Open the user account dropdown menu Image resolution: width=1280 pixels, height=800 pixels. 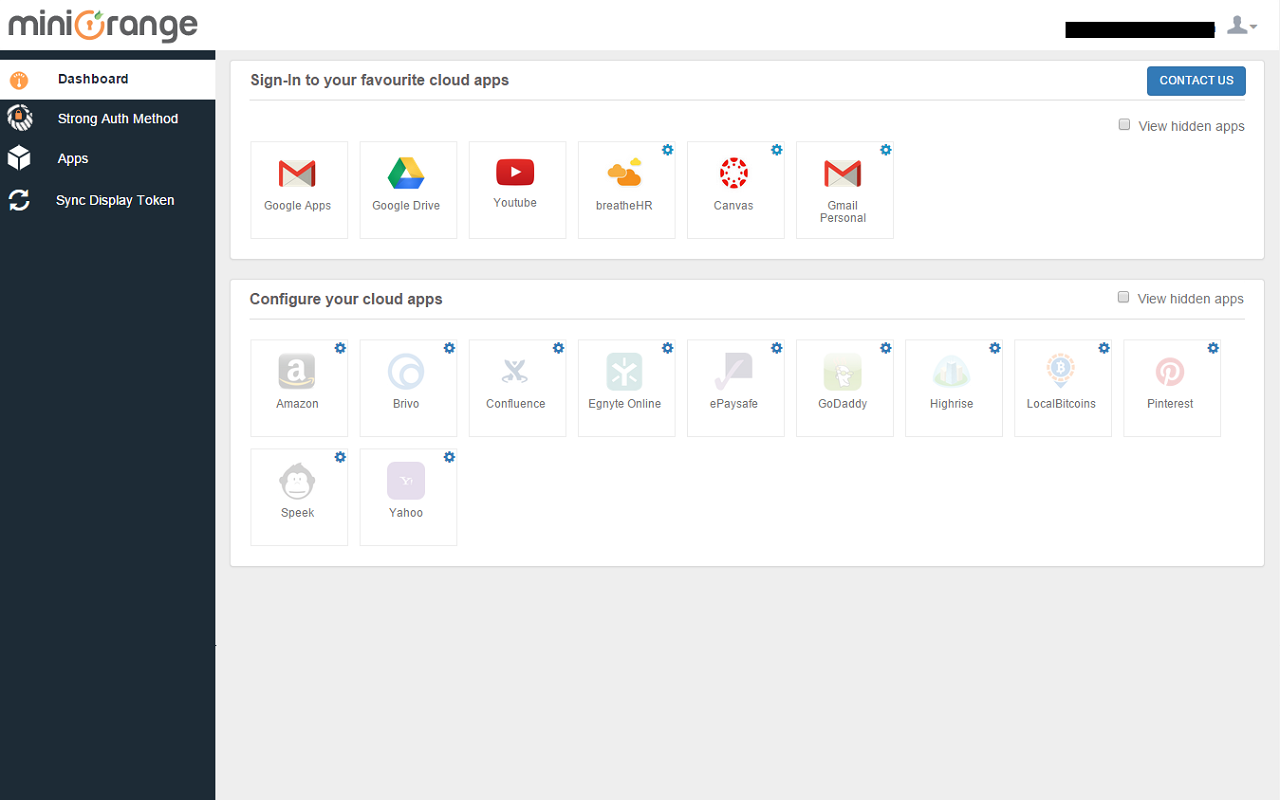(1241, 25)
